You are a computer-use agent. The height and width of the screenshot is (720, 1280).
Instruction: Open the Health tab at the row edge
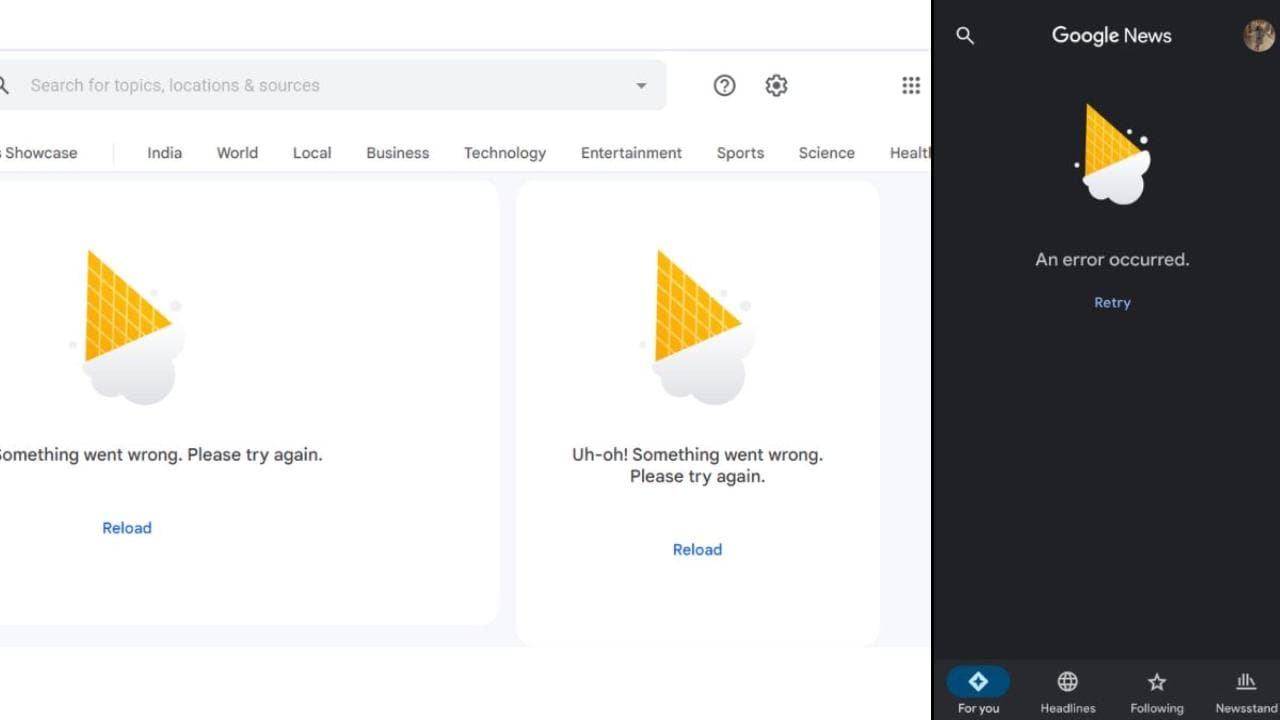click(909, 153)
